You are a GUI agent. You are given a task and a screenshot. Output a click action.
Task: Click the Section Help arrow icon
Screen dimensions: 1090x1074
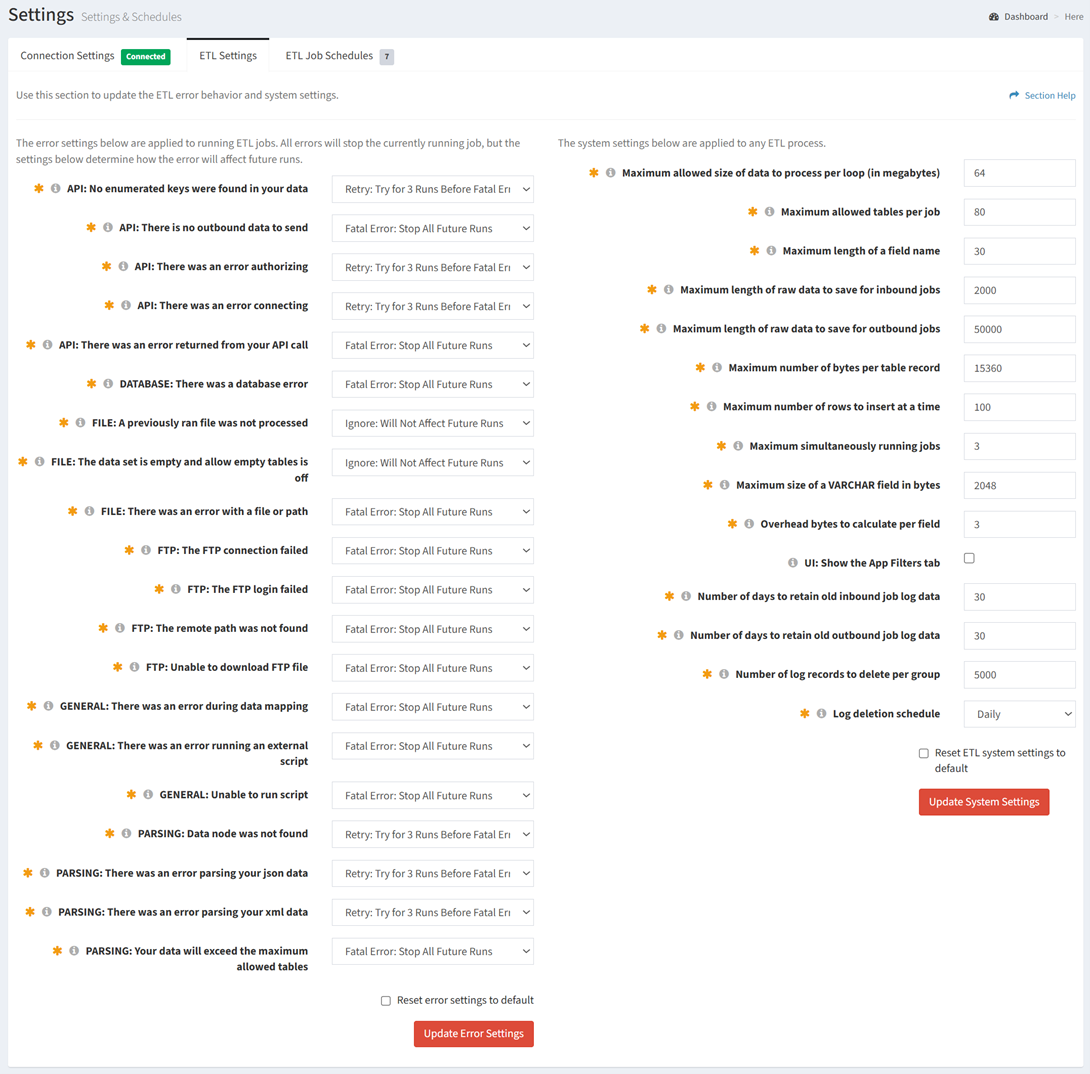[x=1014, y=96]
